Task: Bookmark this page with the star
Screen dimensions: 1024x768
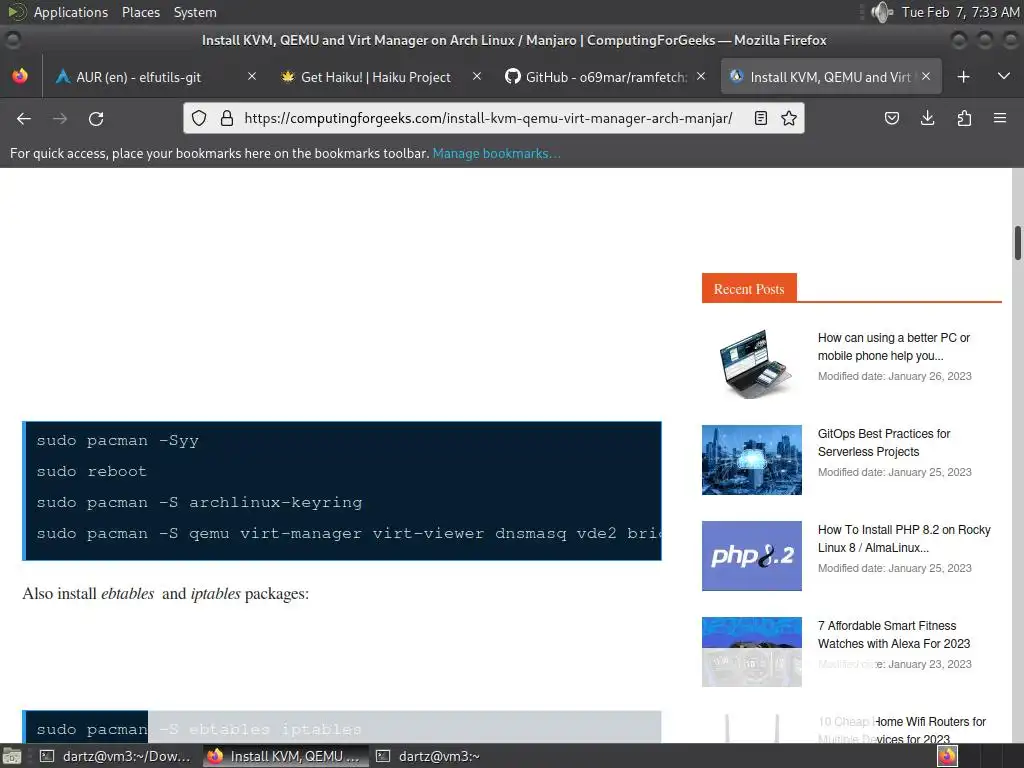Action: click(789, 118)
